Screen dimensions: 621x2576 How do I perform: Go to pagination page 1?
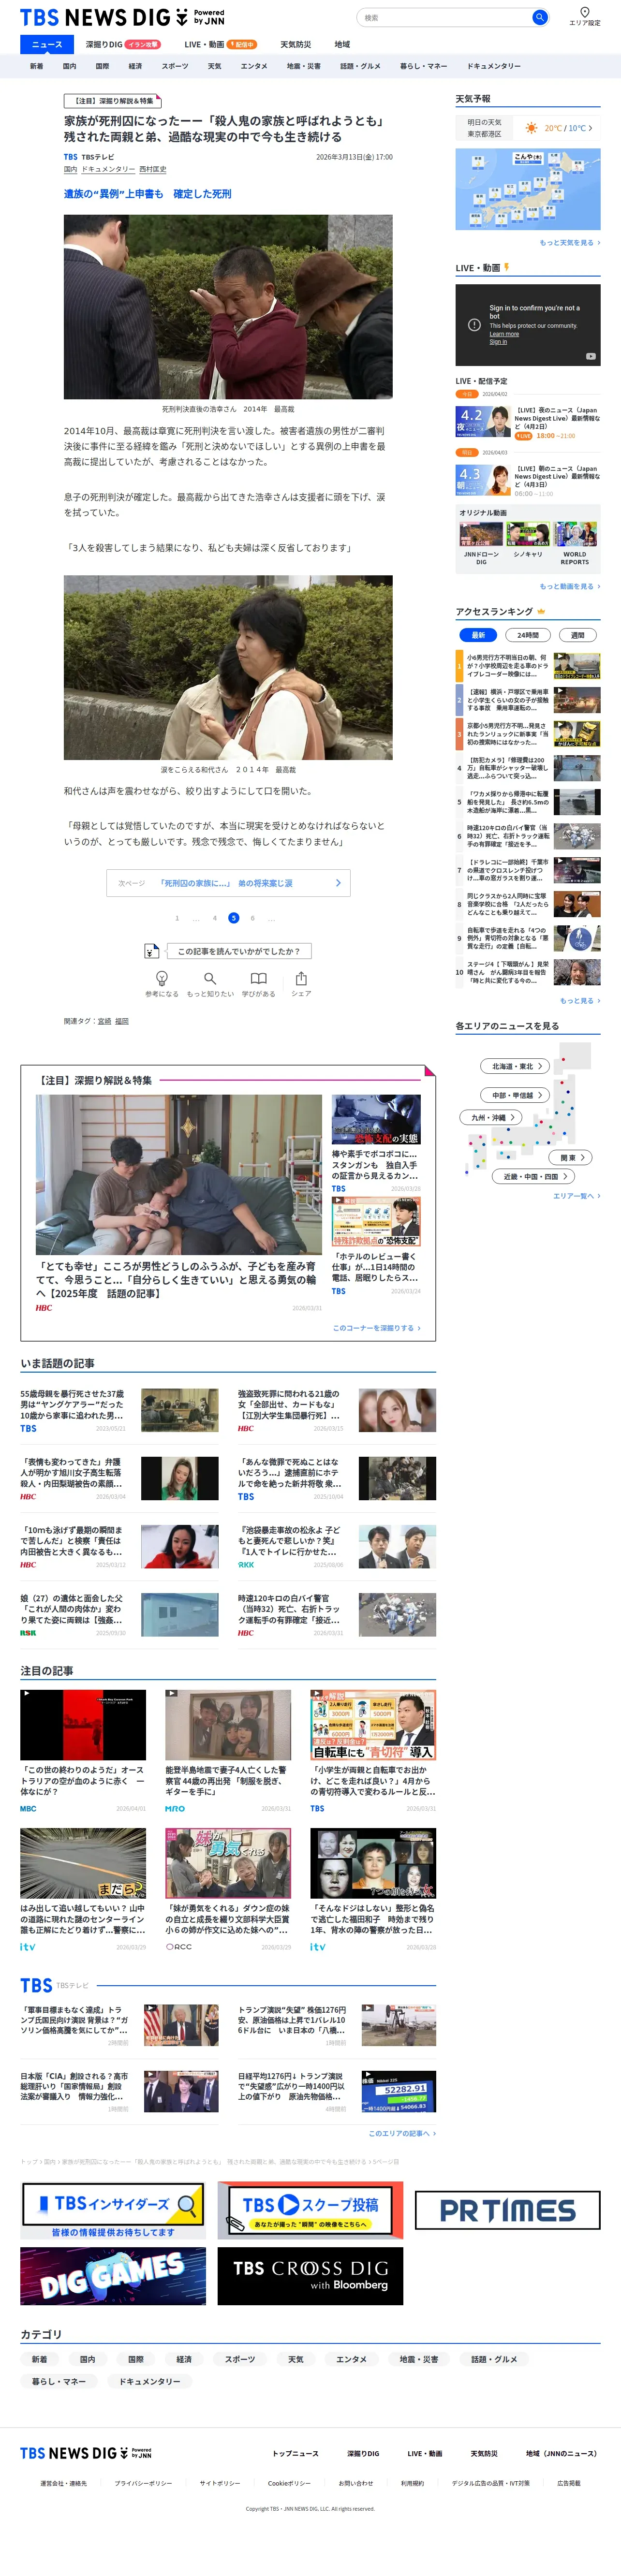click(177, 918)
